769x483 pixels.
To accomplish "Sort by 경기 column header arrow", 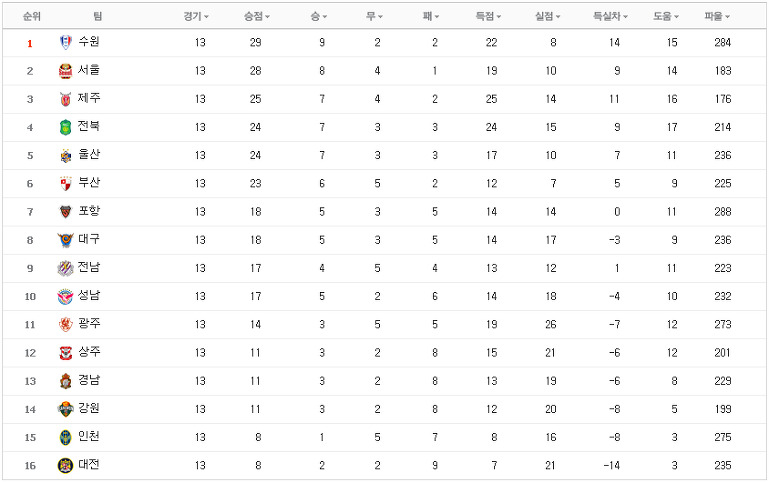I will [196, 17].
